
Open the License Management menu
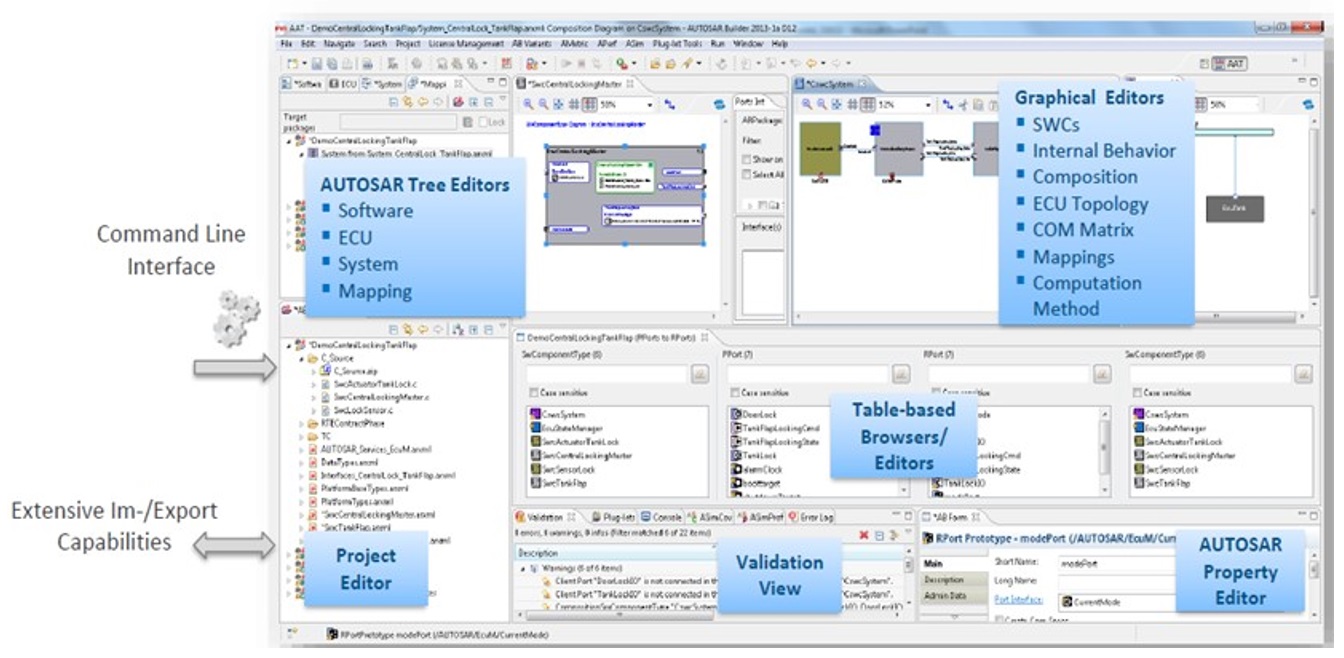(465, 45)
